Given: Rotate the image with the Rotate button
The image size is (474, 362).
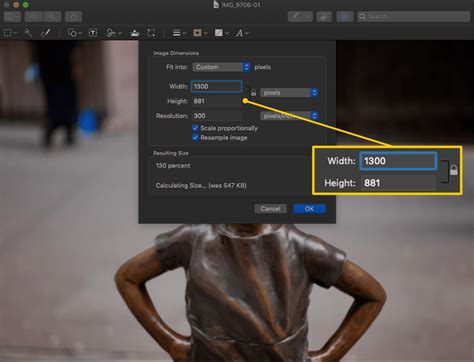Looking at the screenshot, I should coord(324,16).
